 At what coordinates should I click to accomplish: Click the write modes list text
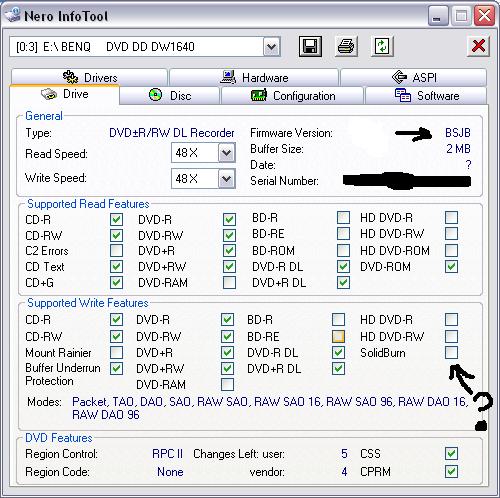coord(270,408)
